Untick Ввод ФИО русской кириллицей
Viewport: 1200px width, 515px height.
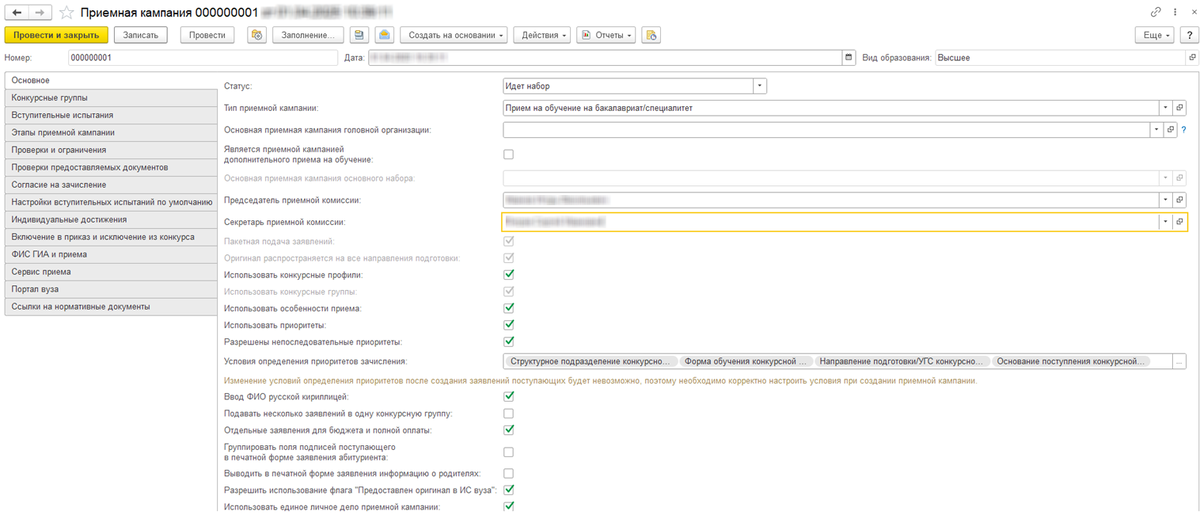click(x=508, y=397)
